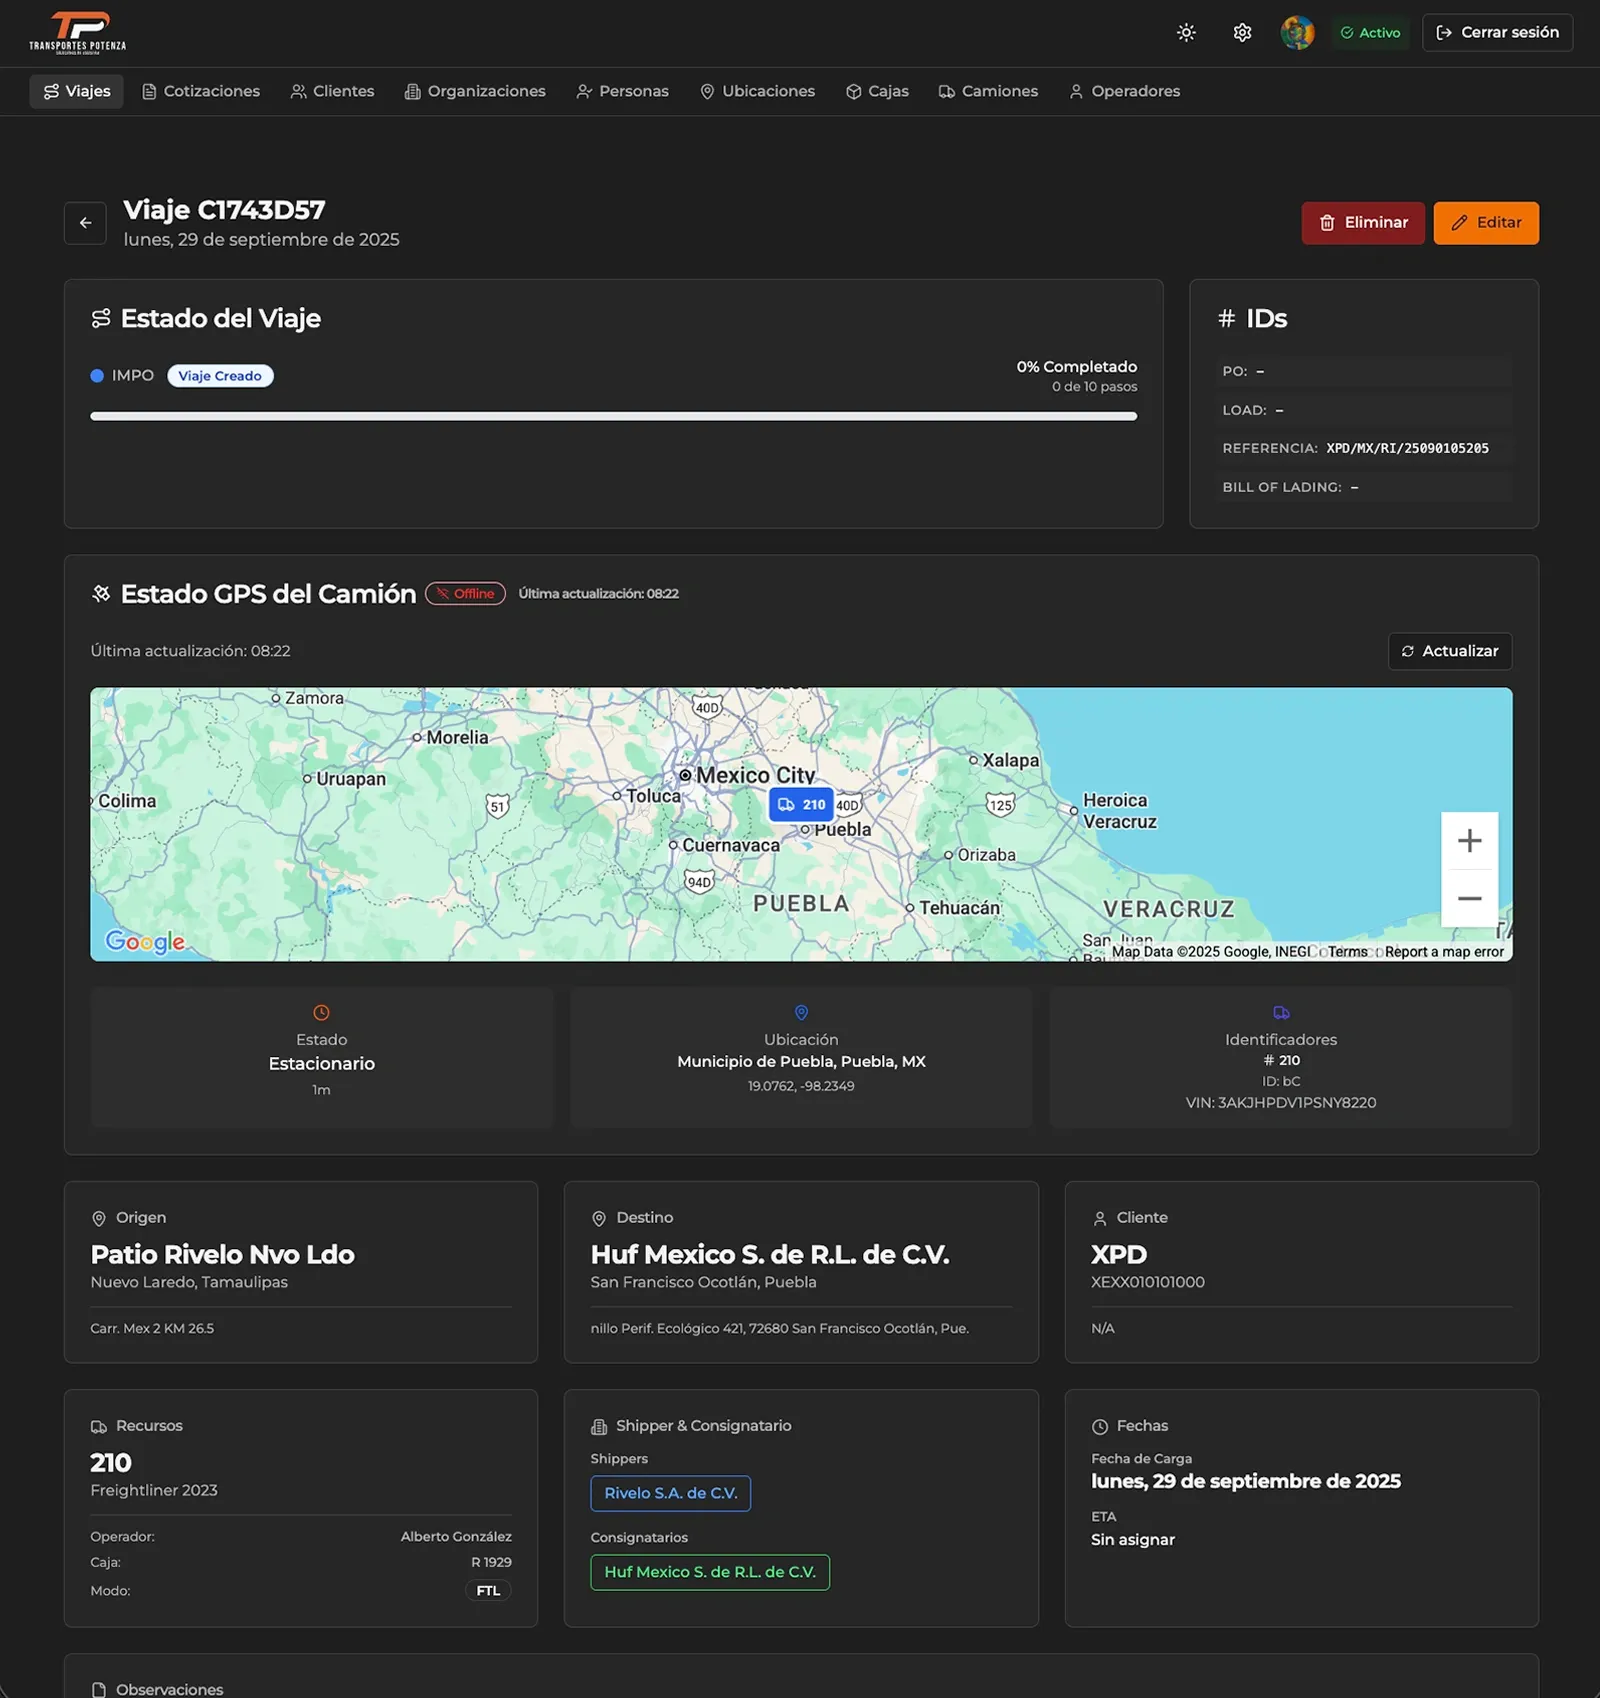
Task: Open the Viajes tab
Action: pos(76,91)
